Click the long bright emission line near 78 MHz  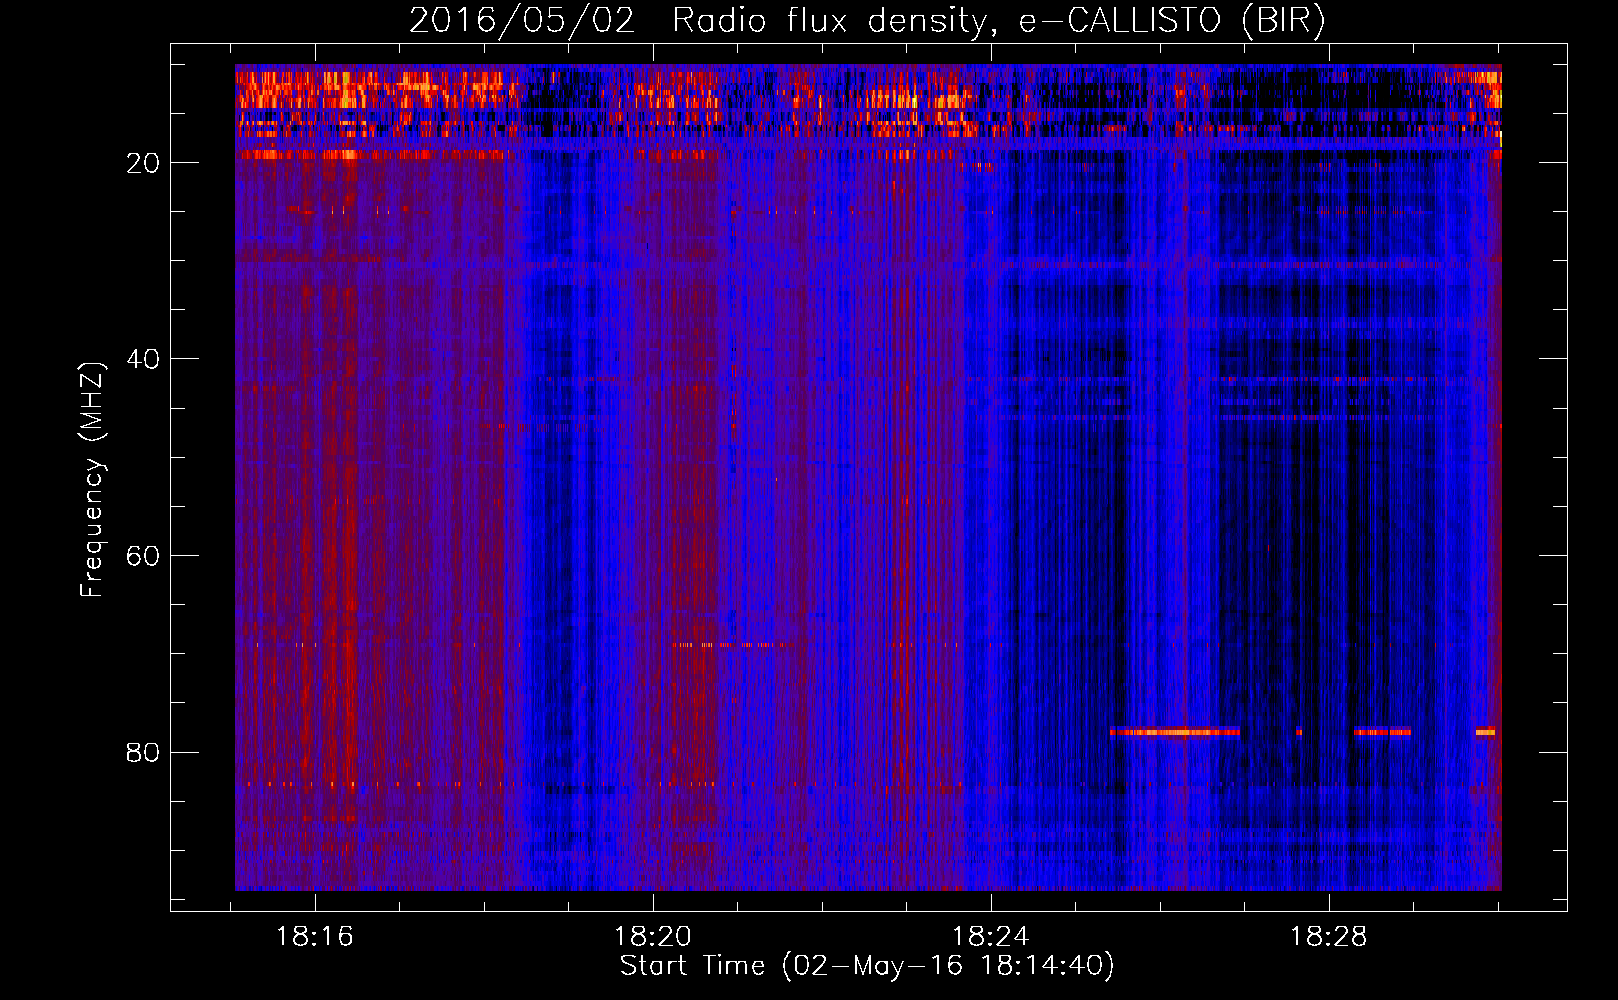click(x=1175, y=732)
